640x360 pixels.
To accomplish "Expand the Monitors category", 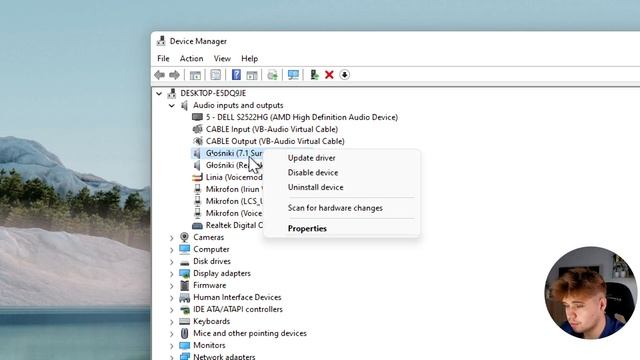I will (x=172, y=346).
